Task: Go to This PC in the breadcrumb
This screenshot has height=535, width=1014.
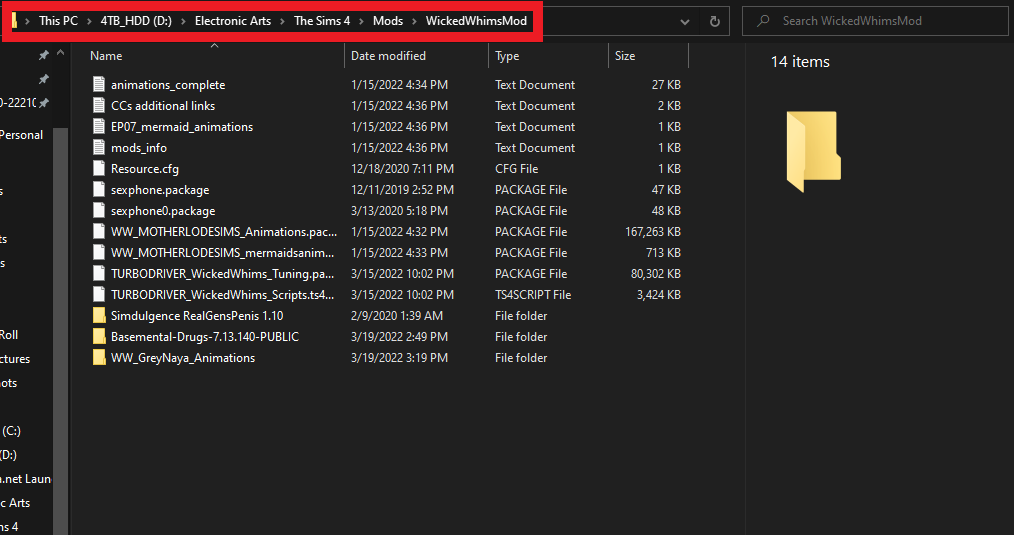Action: coord(58,21)
